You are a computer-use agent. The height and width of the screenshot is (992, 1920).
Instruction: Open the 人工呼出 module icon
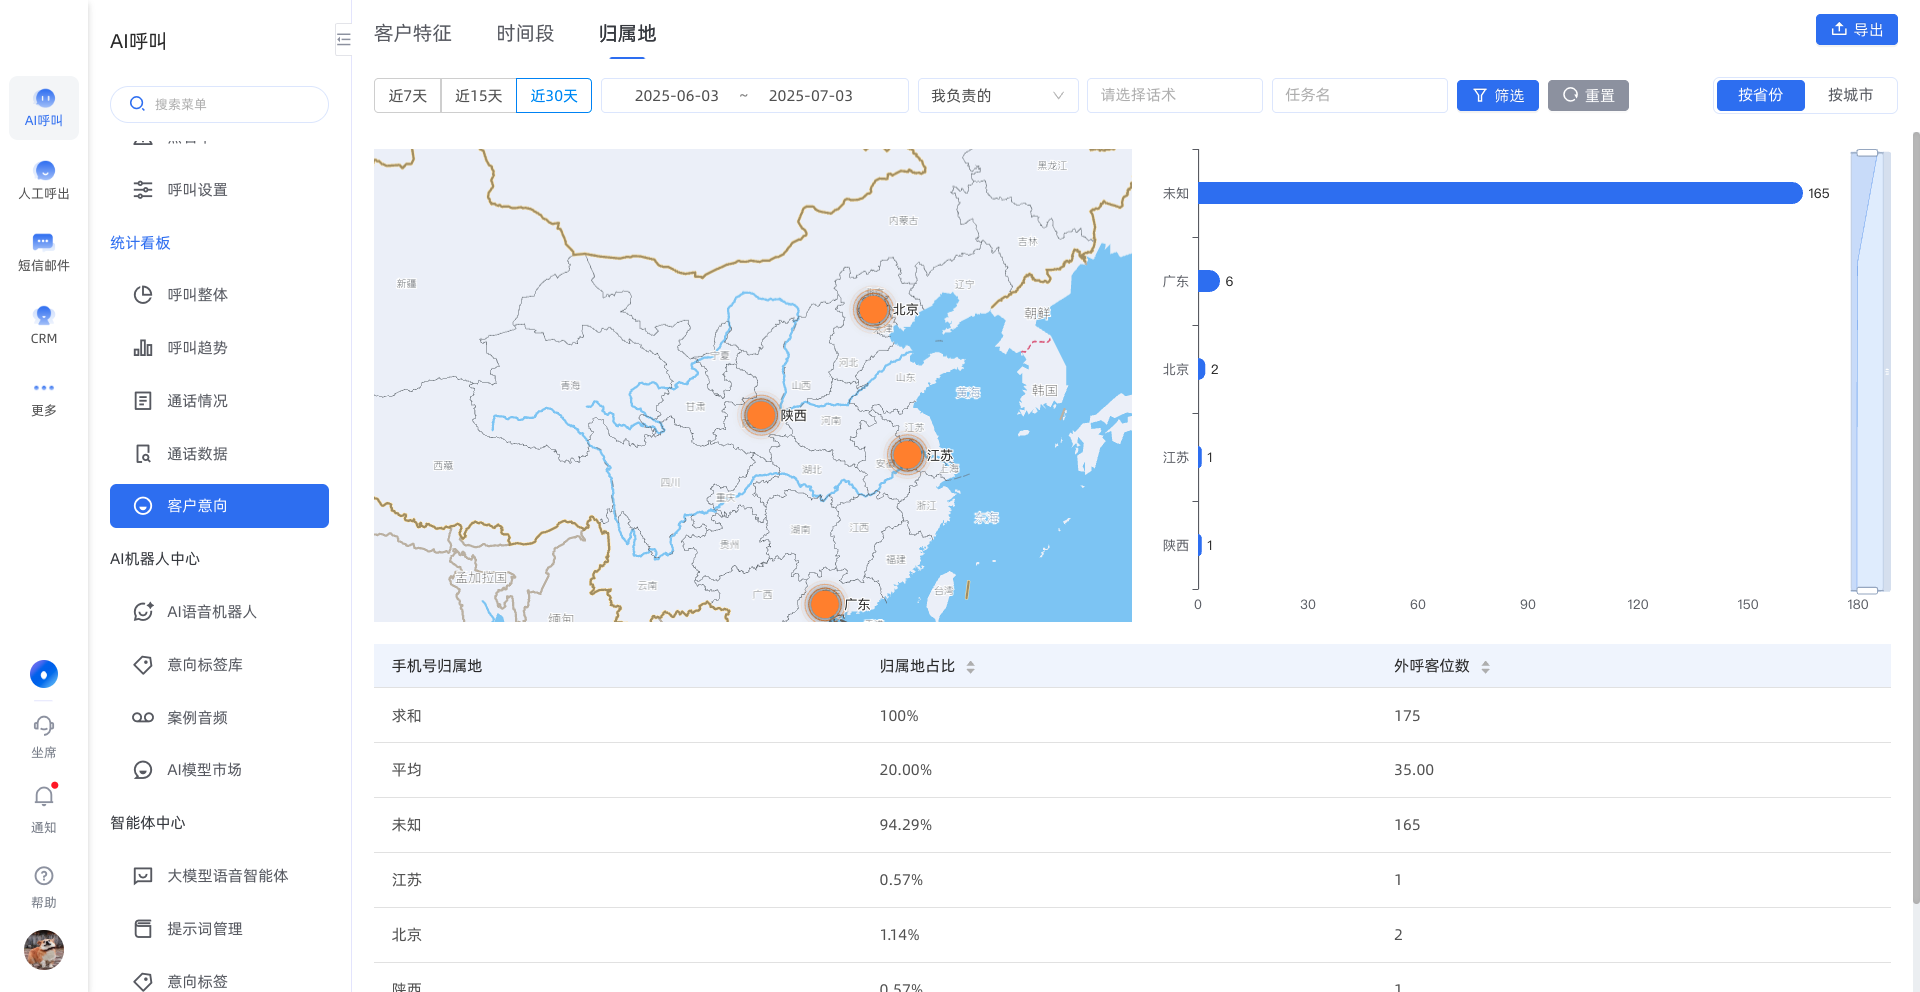click(44, 171)
